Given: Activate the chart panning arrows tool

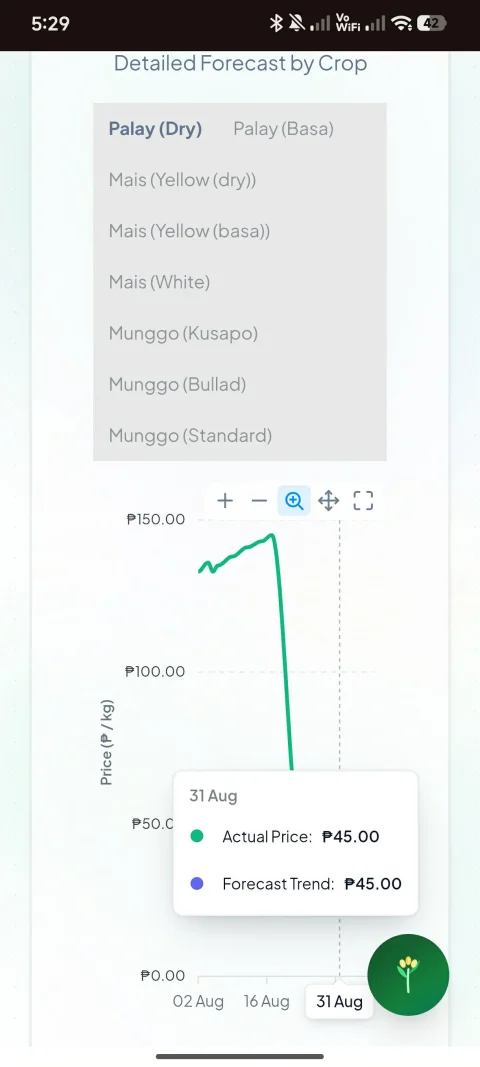Looking at the screenshot, I should click(x=329, y=502).
